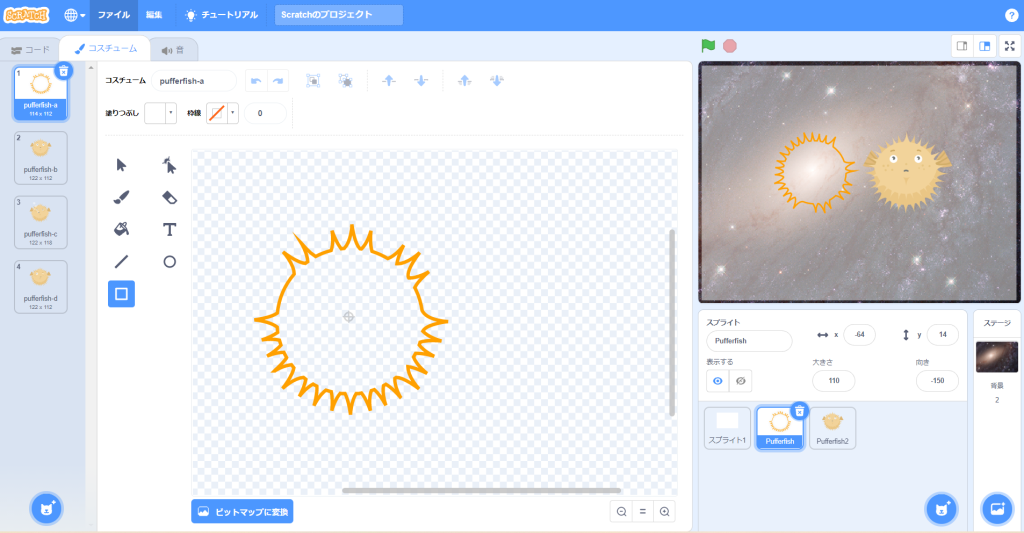Select the pufferfish-c costume thumbnail
The height and width of the screenshot is (533, 1024).
click(x=41, y=221)
